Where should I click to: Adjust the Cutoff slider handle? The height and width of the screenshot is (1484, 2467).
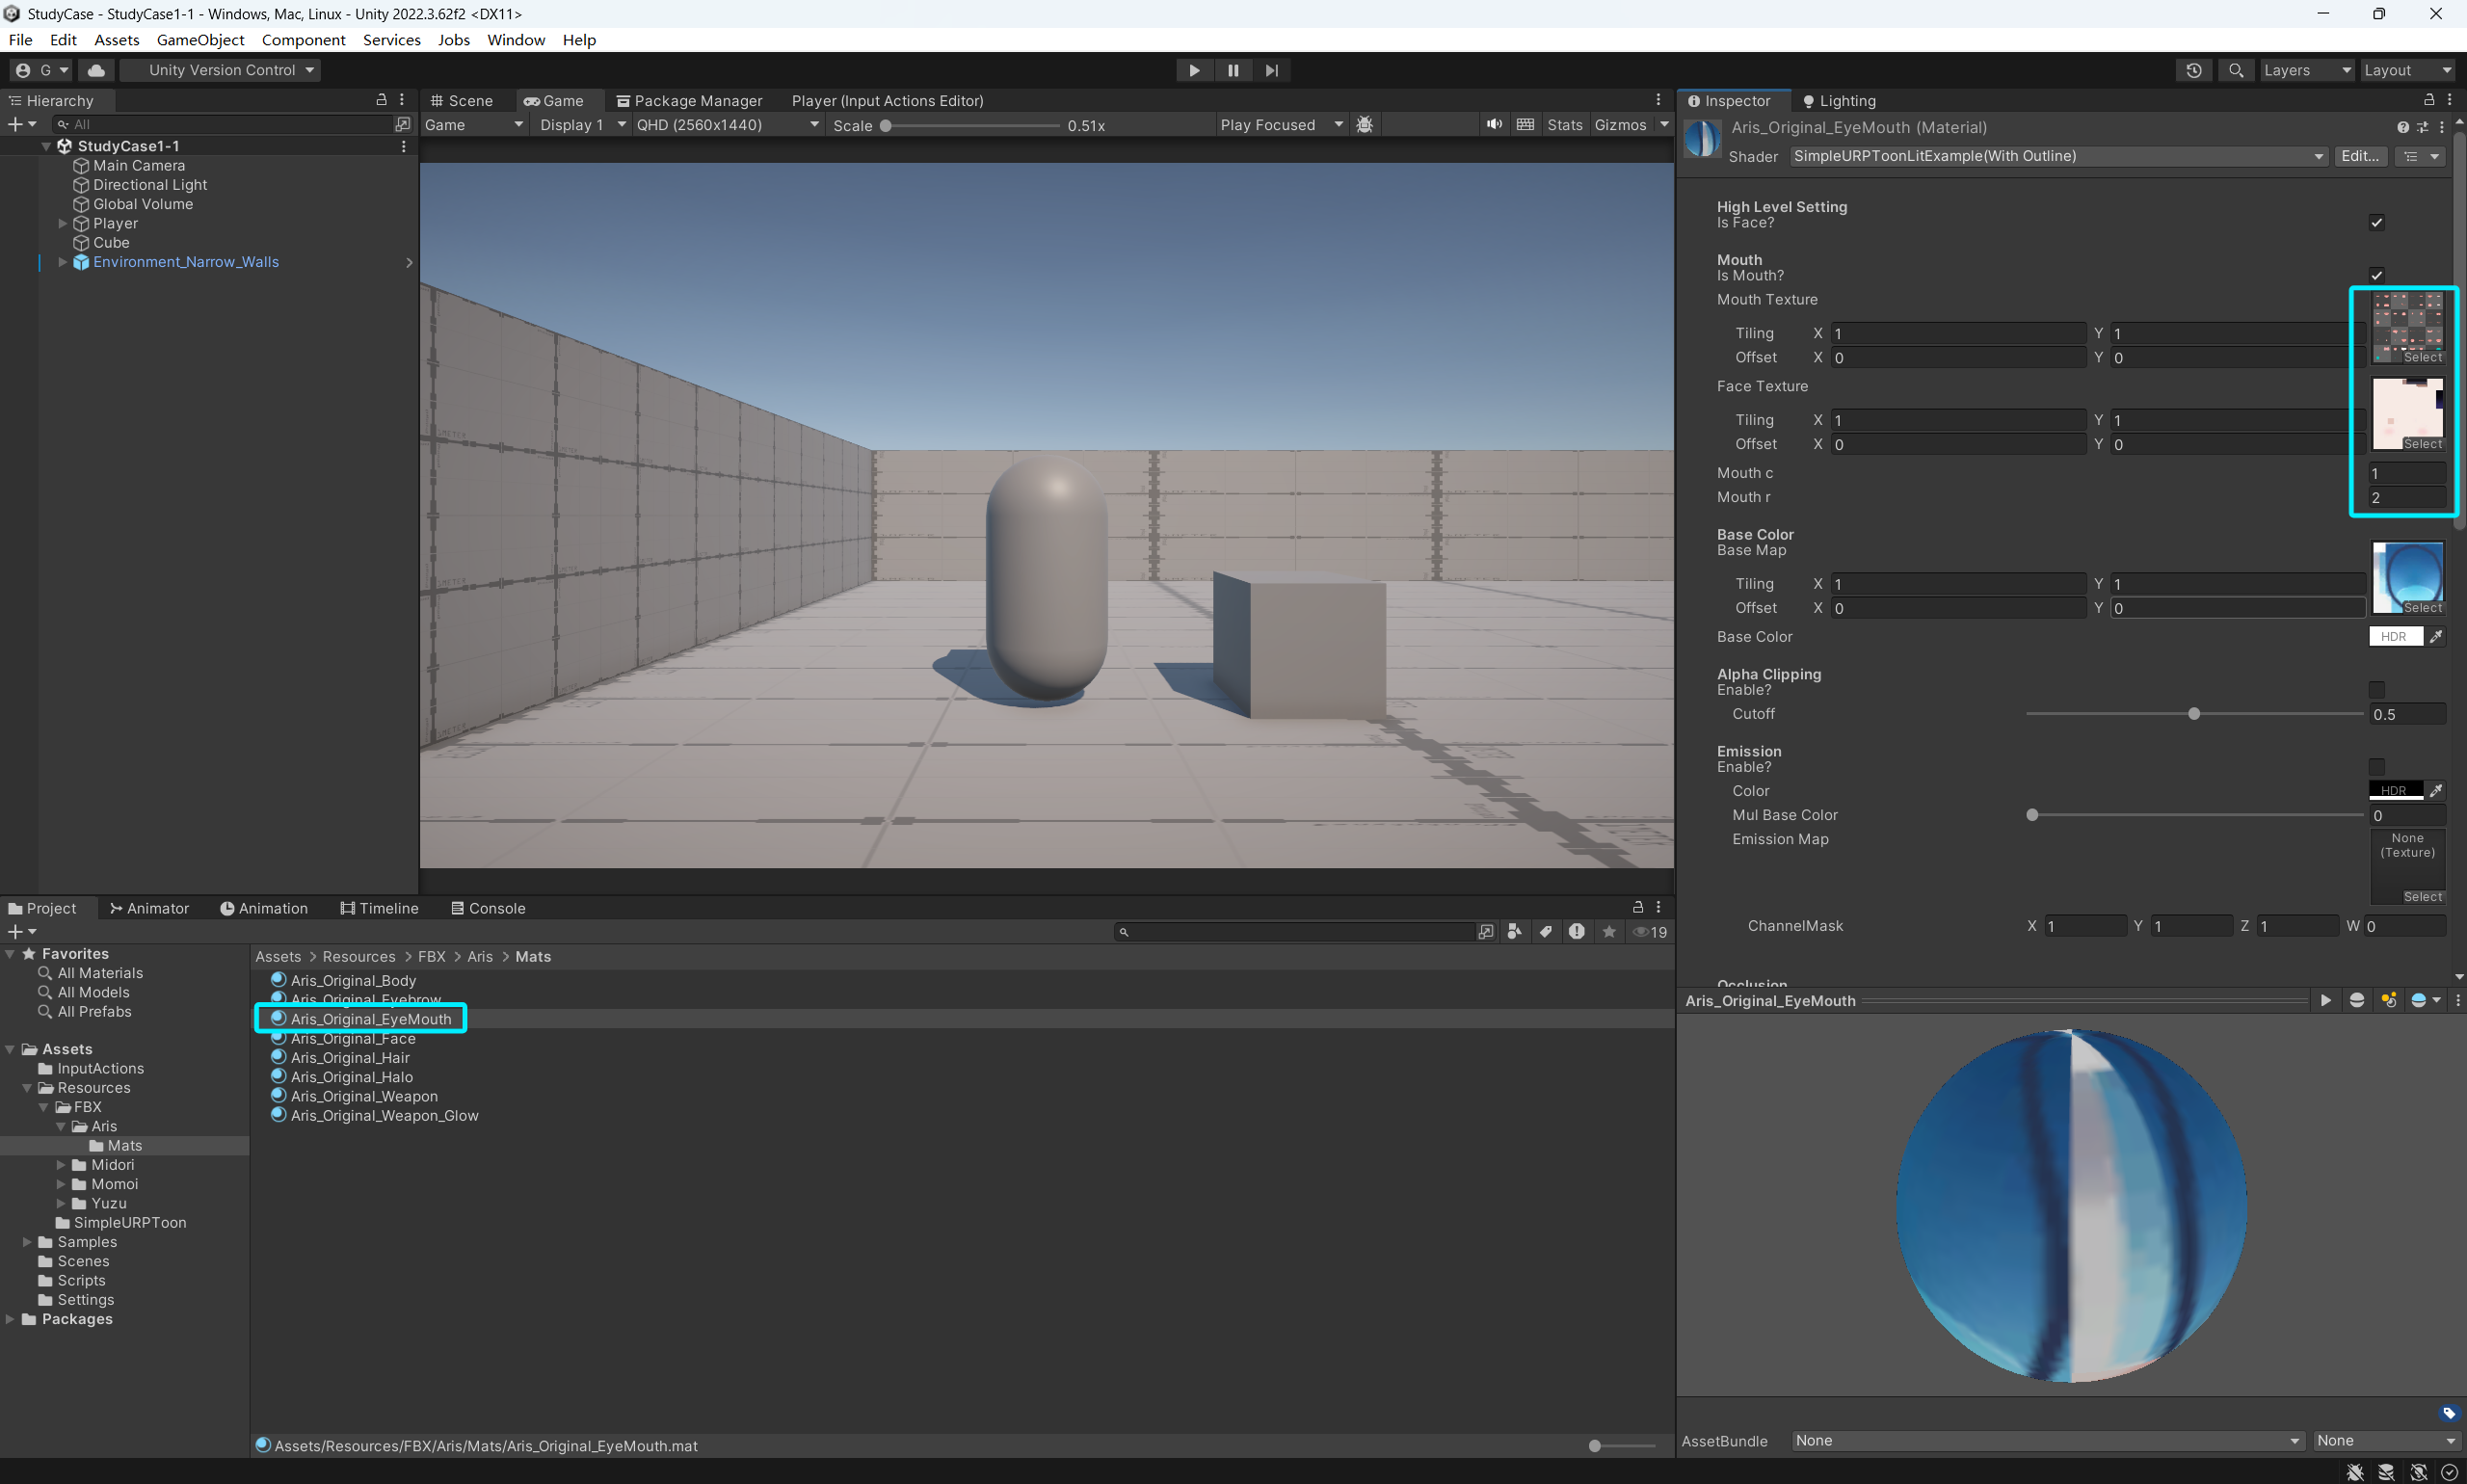[x=2193, y=714]
